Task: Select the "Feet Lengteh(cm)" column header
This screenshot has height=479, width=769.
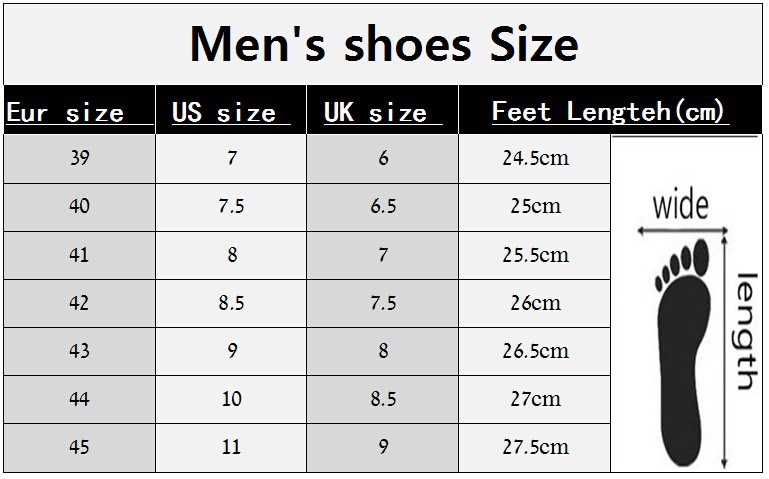Action: 609,111
